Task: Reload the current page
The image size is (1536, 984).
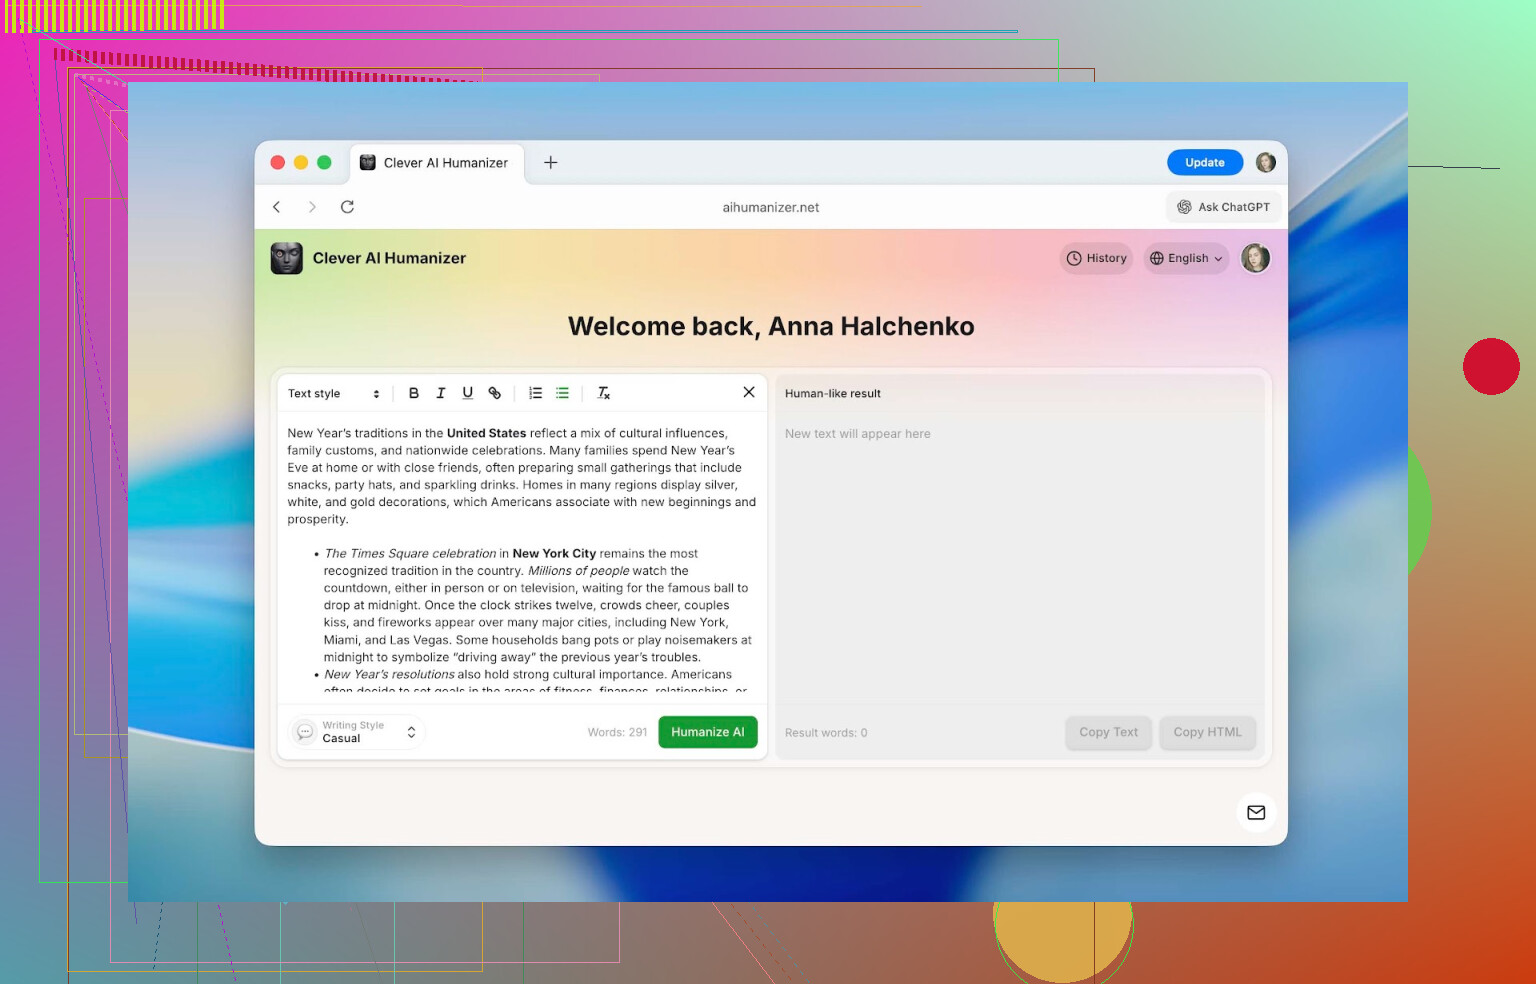Action: coord(347,207)
